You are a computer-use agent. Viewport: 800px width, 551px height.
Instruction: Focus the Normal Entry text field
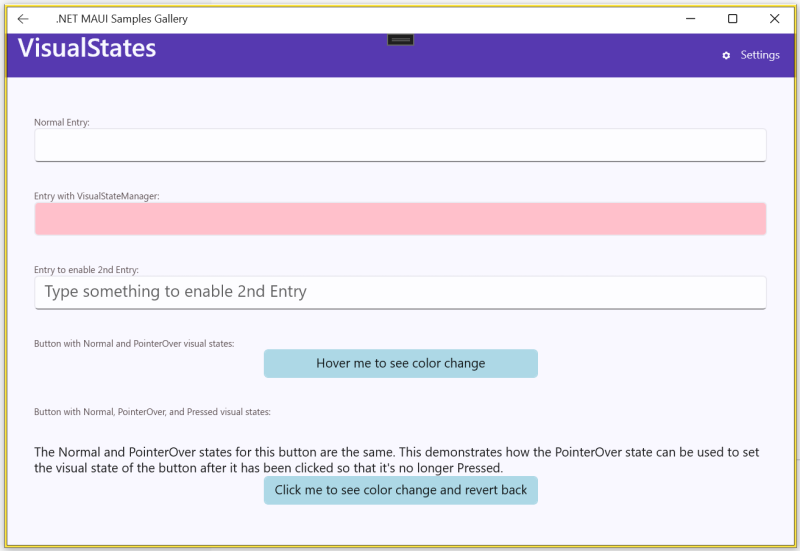(x=400, y=145)
